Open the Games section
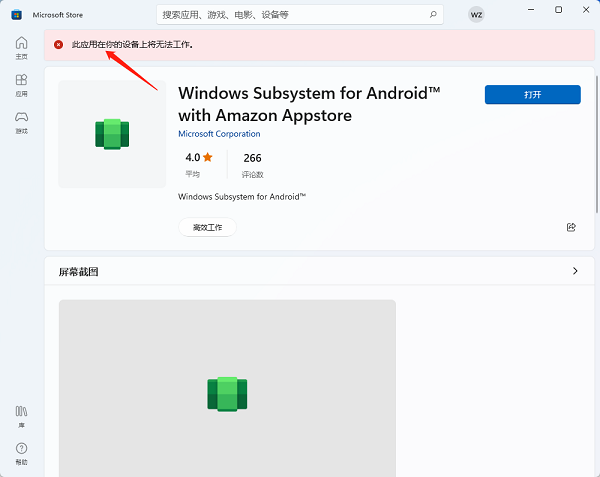This screenshot has height=477, width=600. pos(21,122)
